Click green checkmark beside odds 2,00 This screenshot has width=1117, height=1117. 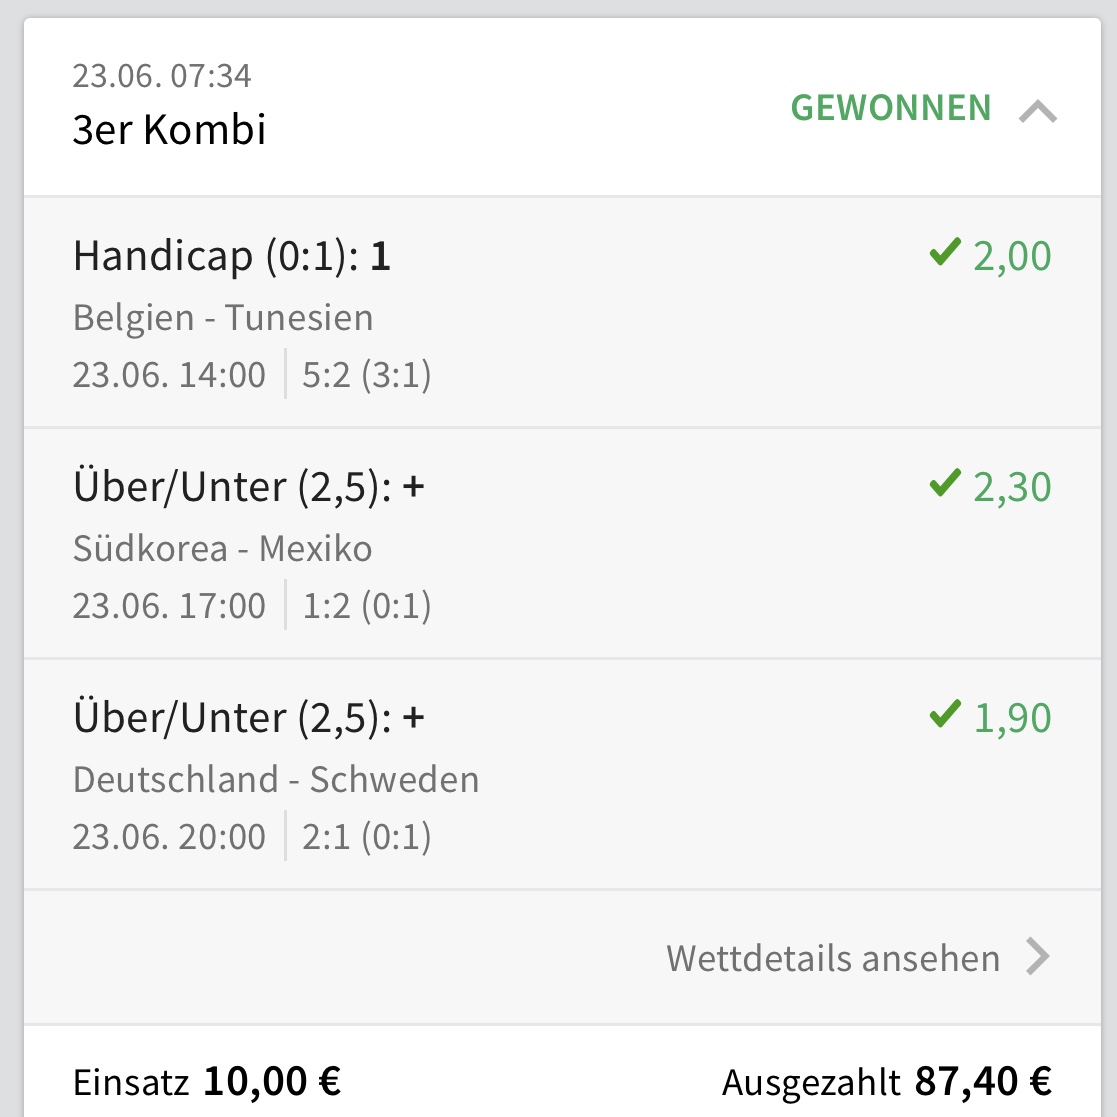944,254
